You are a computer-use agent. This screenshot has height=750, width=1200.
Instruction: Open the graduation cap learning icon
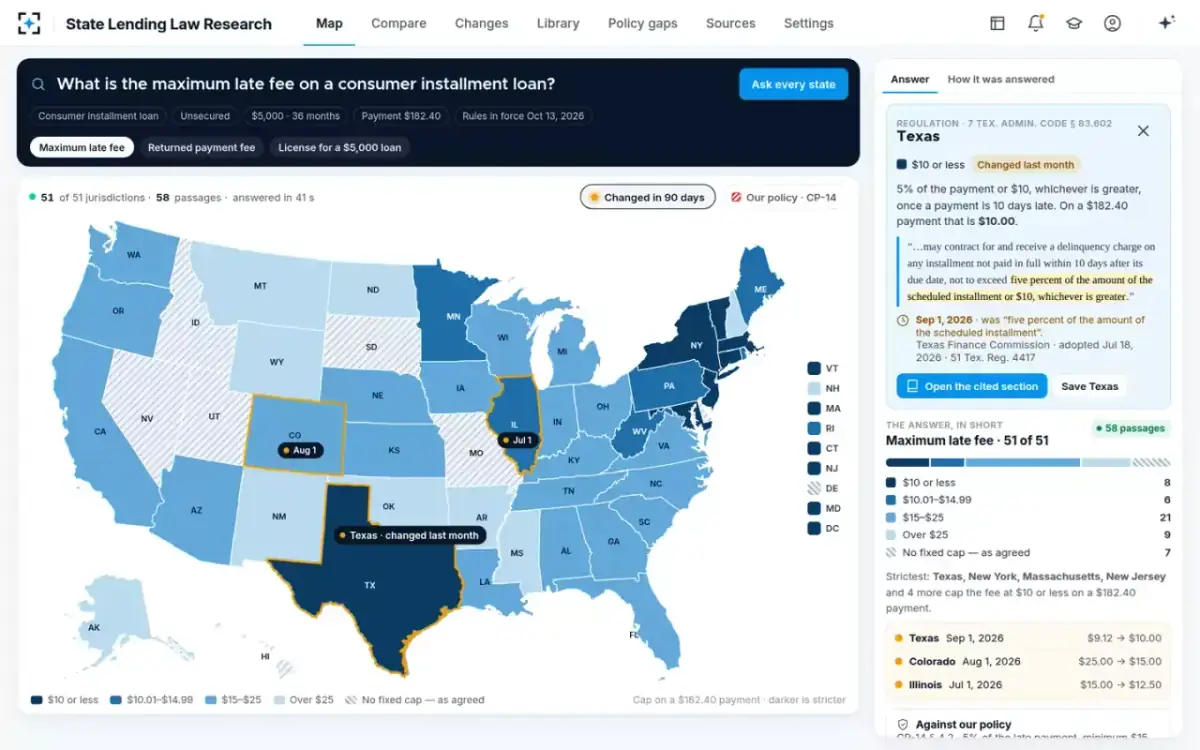click(x=1074, y=23)
